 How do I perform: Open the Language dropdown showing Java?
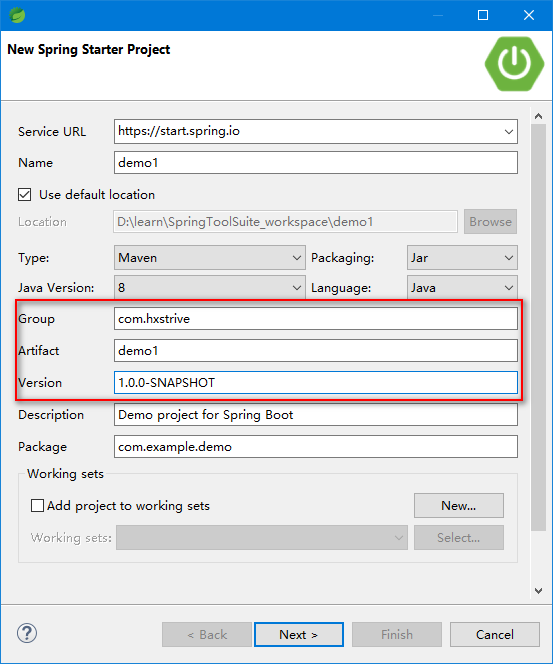point(462,288)
